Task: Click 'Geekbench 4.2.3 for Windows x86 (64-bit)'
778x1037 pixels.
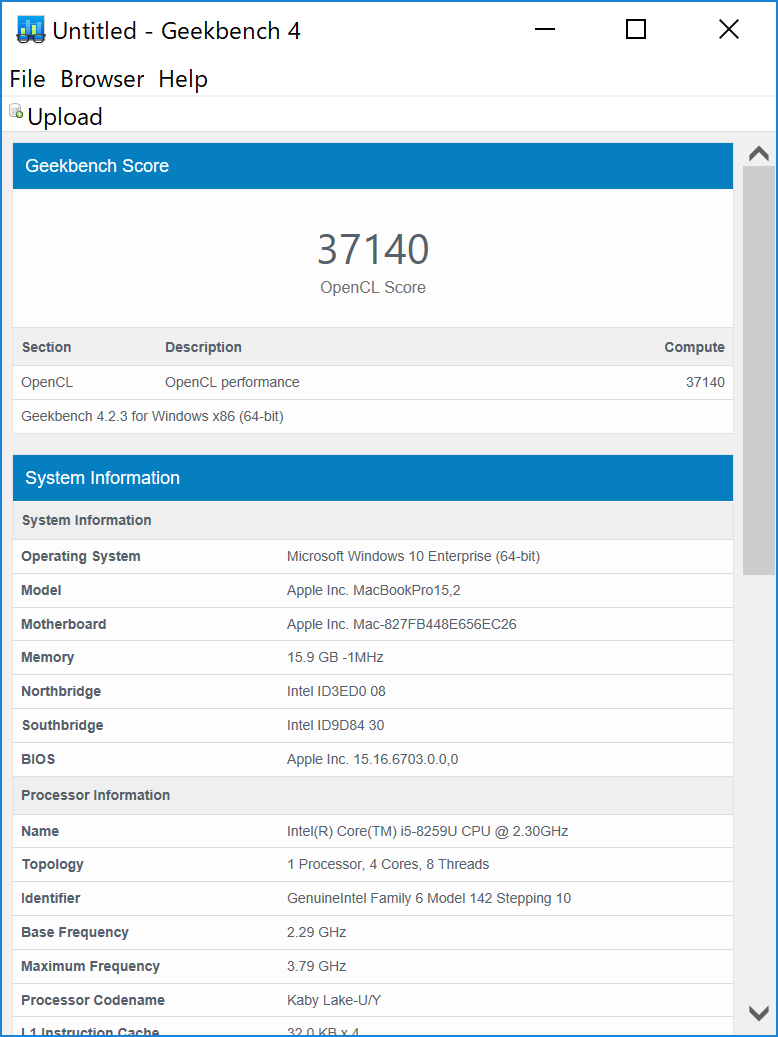Action: click(152, 417)
